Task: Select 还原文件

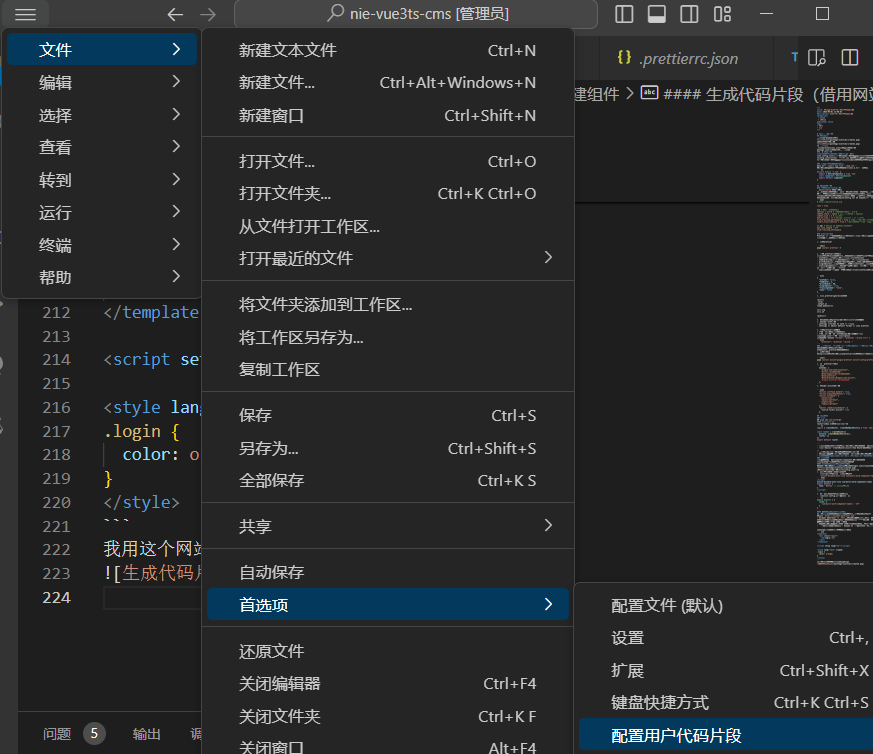Action: [388, 652]
